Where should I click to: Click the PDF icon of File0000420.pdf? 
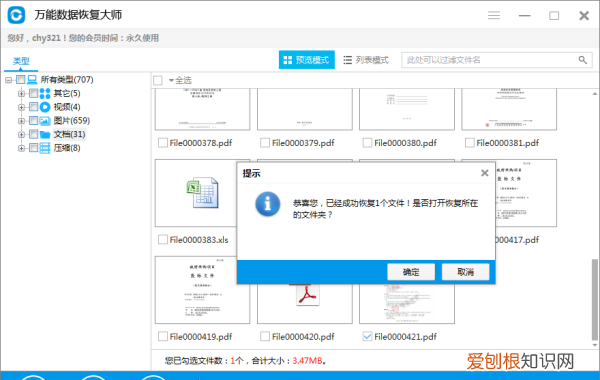[x=307, y=295]
